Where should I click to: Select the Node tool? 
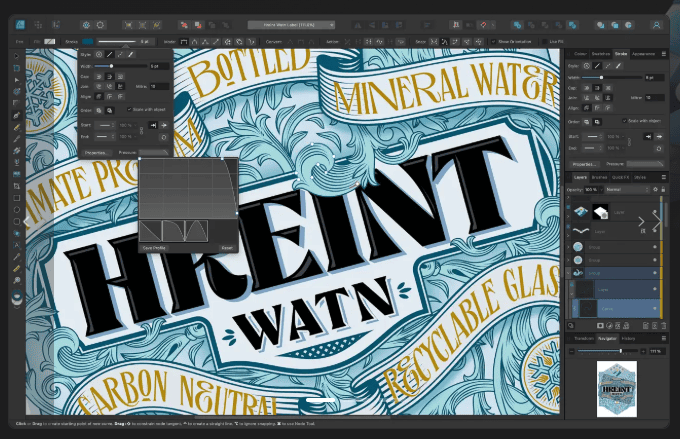click(16, 80)
